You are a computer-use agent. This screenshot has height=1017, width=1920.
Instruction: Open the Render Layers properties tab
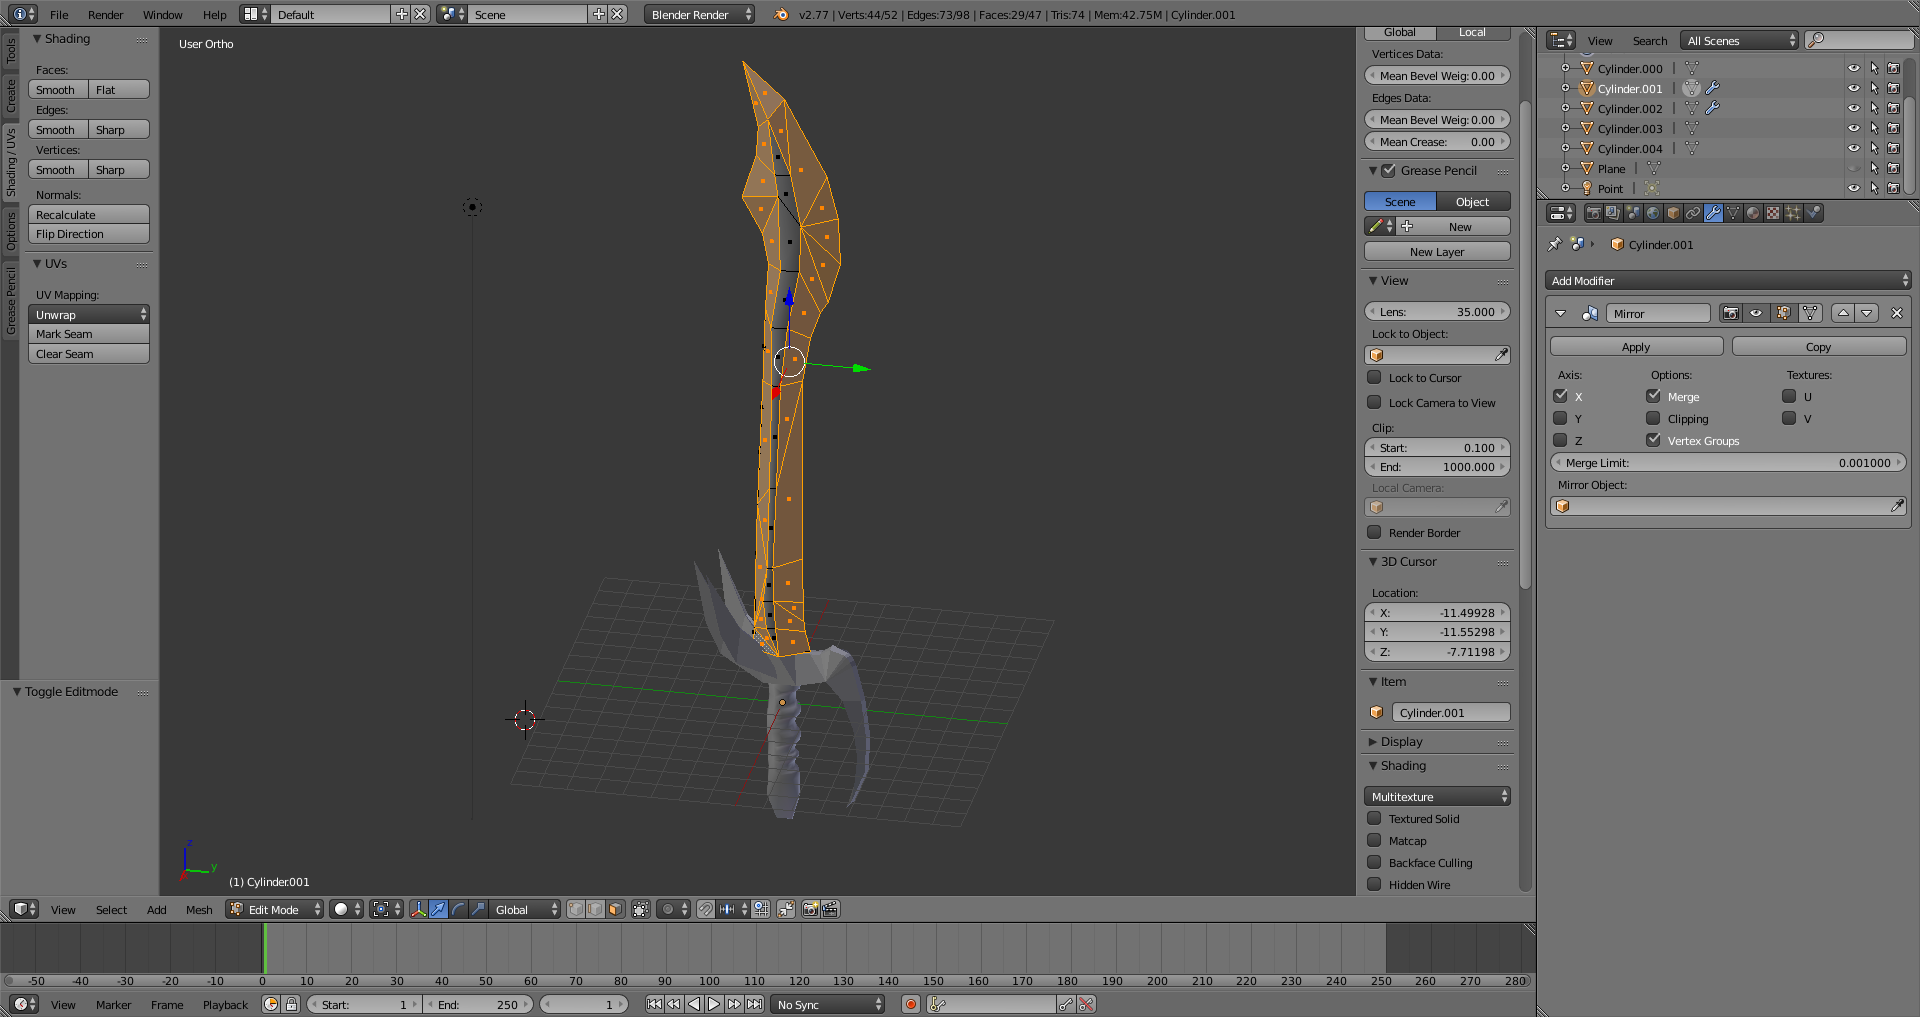pyautogui.click(x=1613, y=213)
